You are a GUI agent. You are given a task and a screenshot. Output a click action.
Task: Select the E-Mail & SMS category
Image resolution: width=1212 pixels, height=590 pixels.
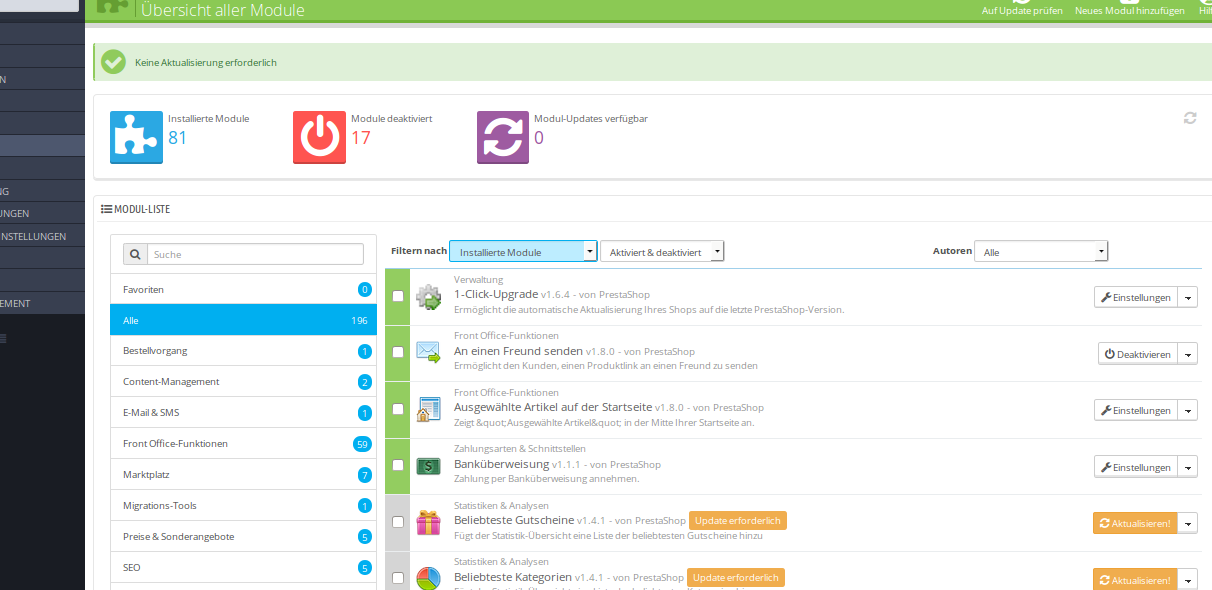coord(243,413)
